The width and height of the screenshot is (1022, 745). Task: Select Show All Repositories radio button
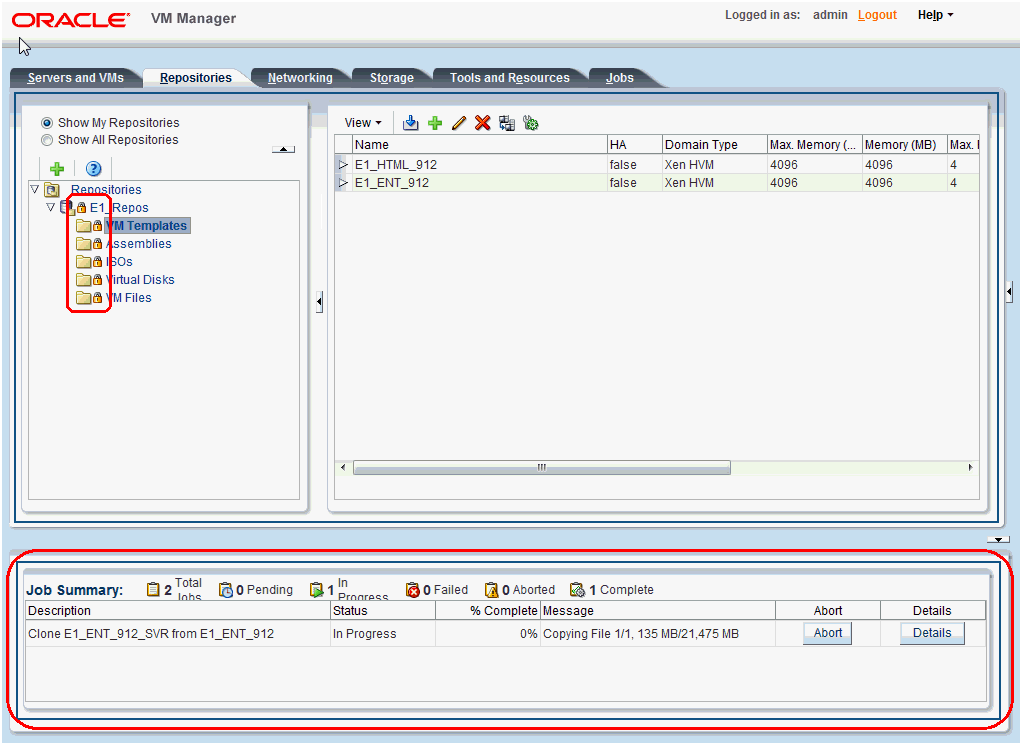click(47, 139)
